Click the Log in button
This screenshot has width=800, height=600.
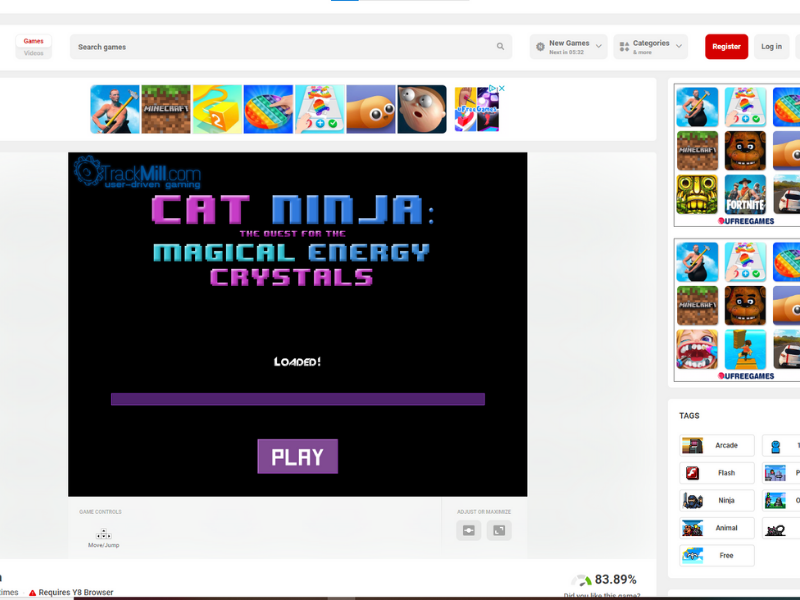click(x=771, y=46)
